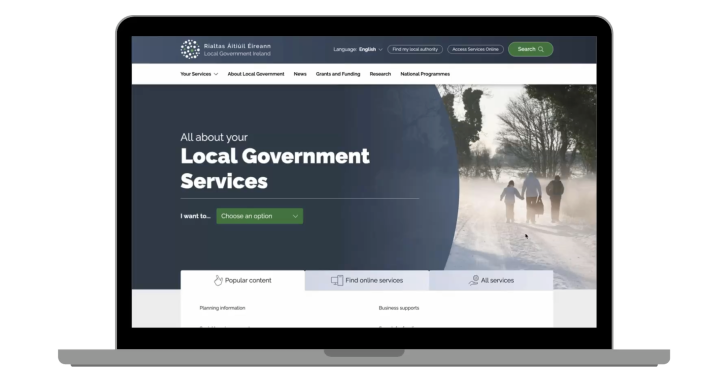Switch to the All services tab
The width and height of the screenshot is (728, 376).
click(491, 280)
